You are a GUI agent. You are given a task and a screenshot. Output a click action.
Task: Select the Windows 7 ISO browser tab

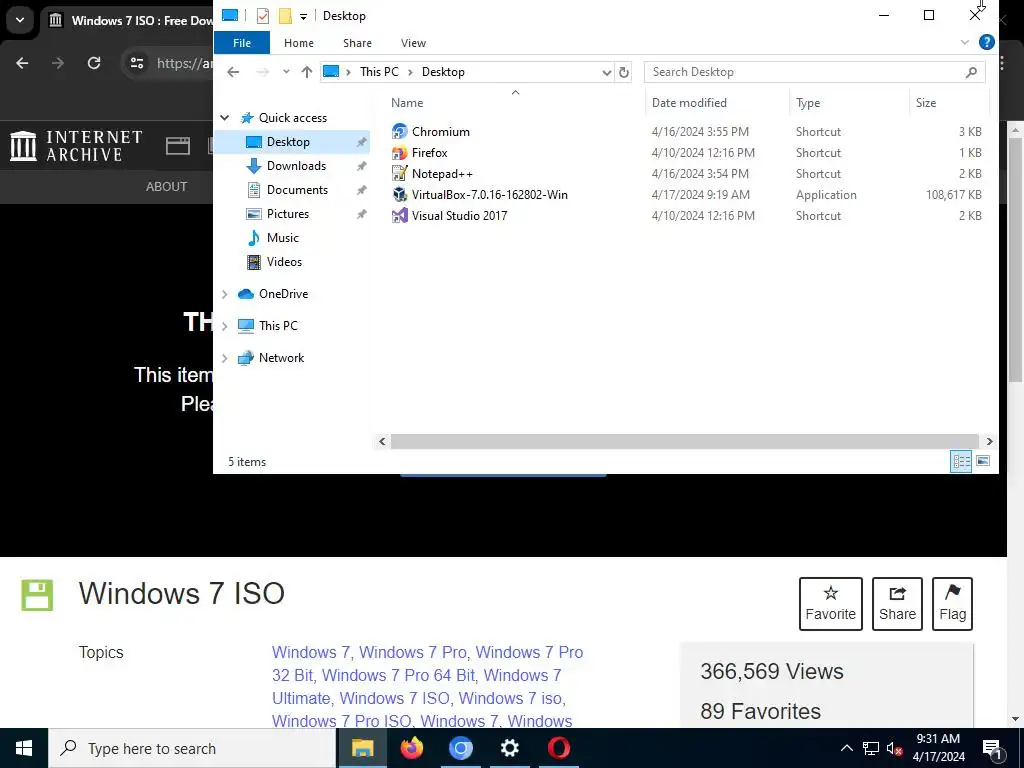point(130,21)
